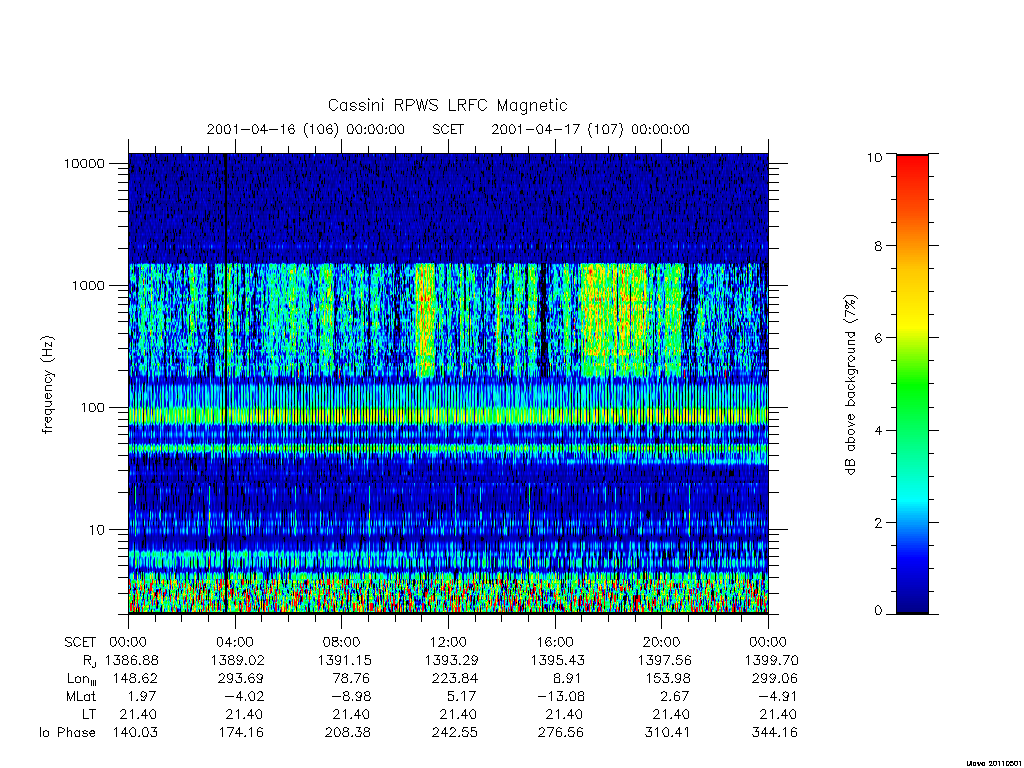
Task: Click the 12:00 SCET time label
Action: (448, 642)
